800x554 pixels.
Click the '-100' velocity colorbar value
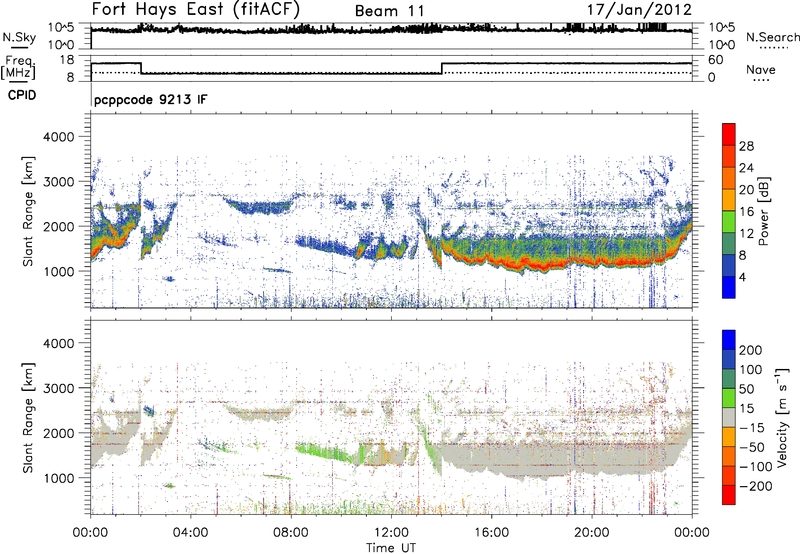click(756, 467)
